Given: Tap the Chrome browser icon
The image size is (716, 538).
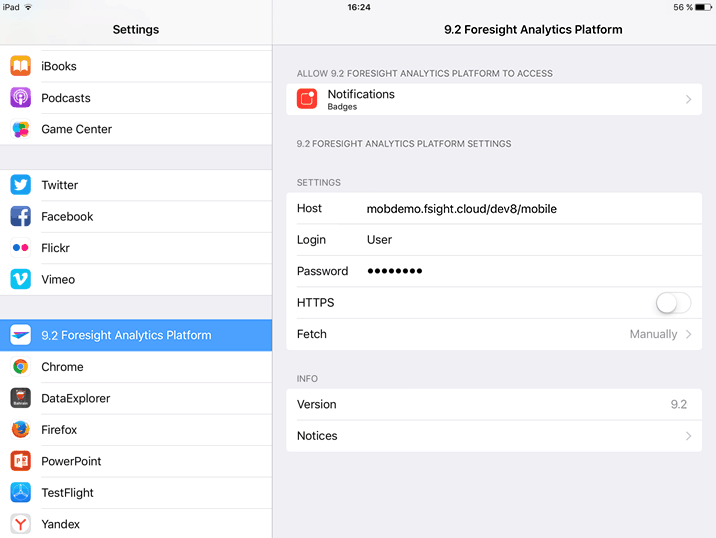Looking at the screenshot, I should tap(21, 367).
